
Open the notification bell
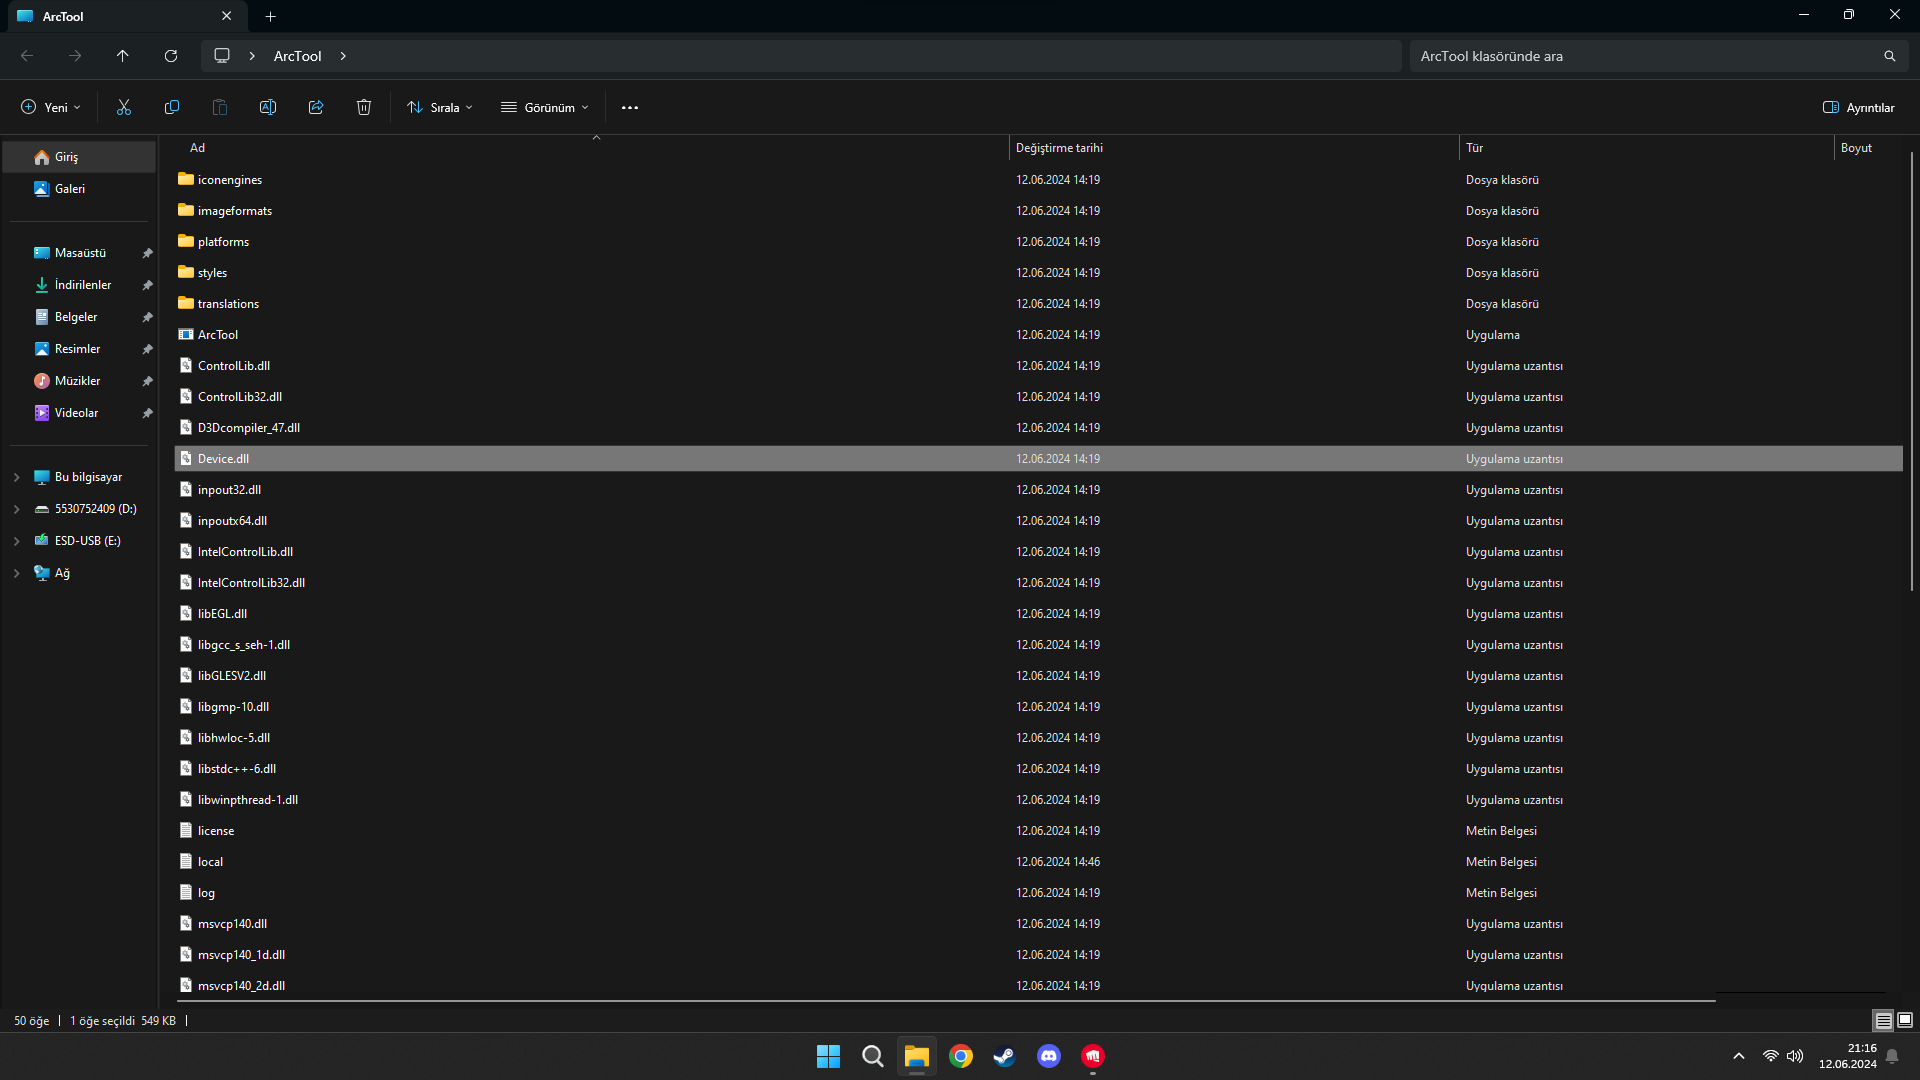click(x=1892, y=1056)
